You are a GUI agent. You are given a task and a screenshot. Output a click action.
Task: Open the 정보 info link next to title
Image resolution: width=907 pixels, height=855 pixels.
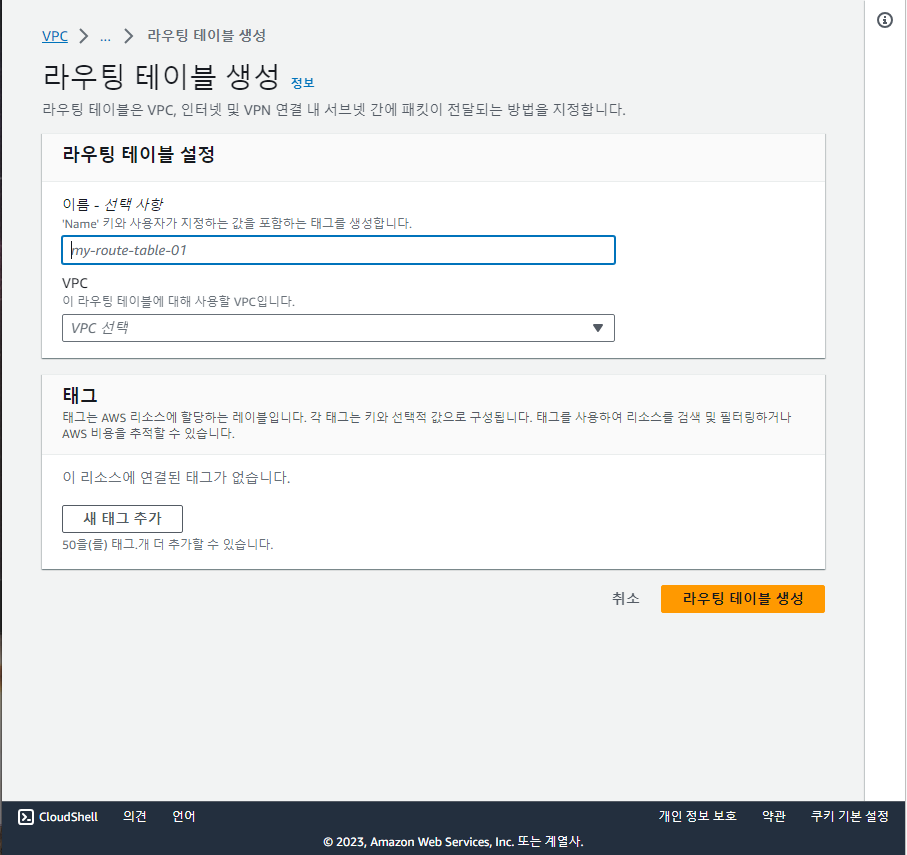pyautogui.click(x=303, y=83)
